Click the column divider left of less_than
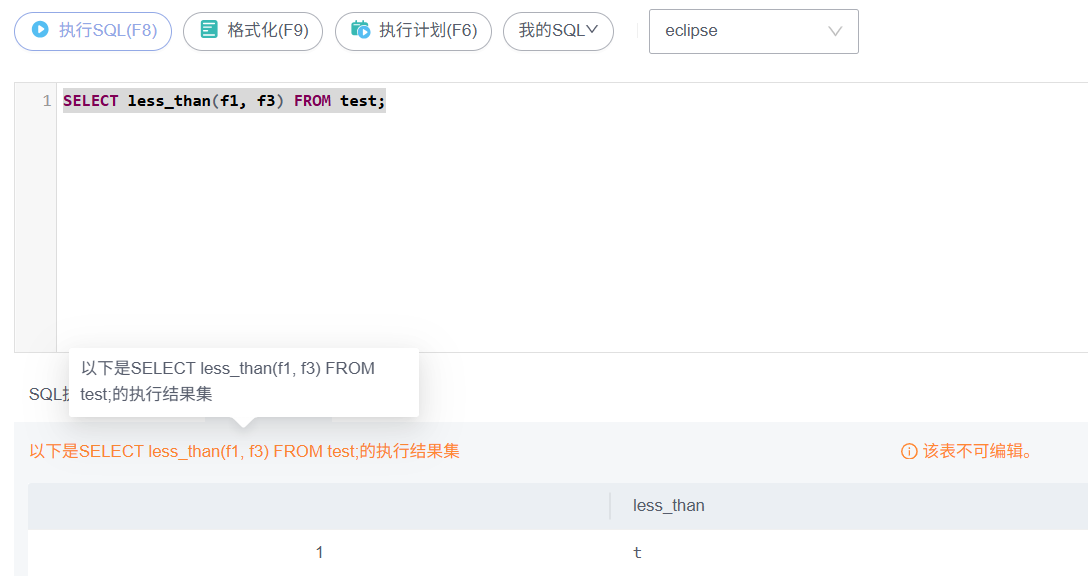This screenshot has width=1088, height=576. [610, 506]
